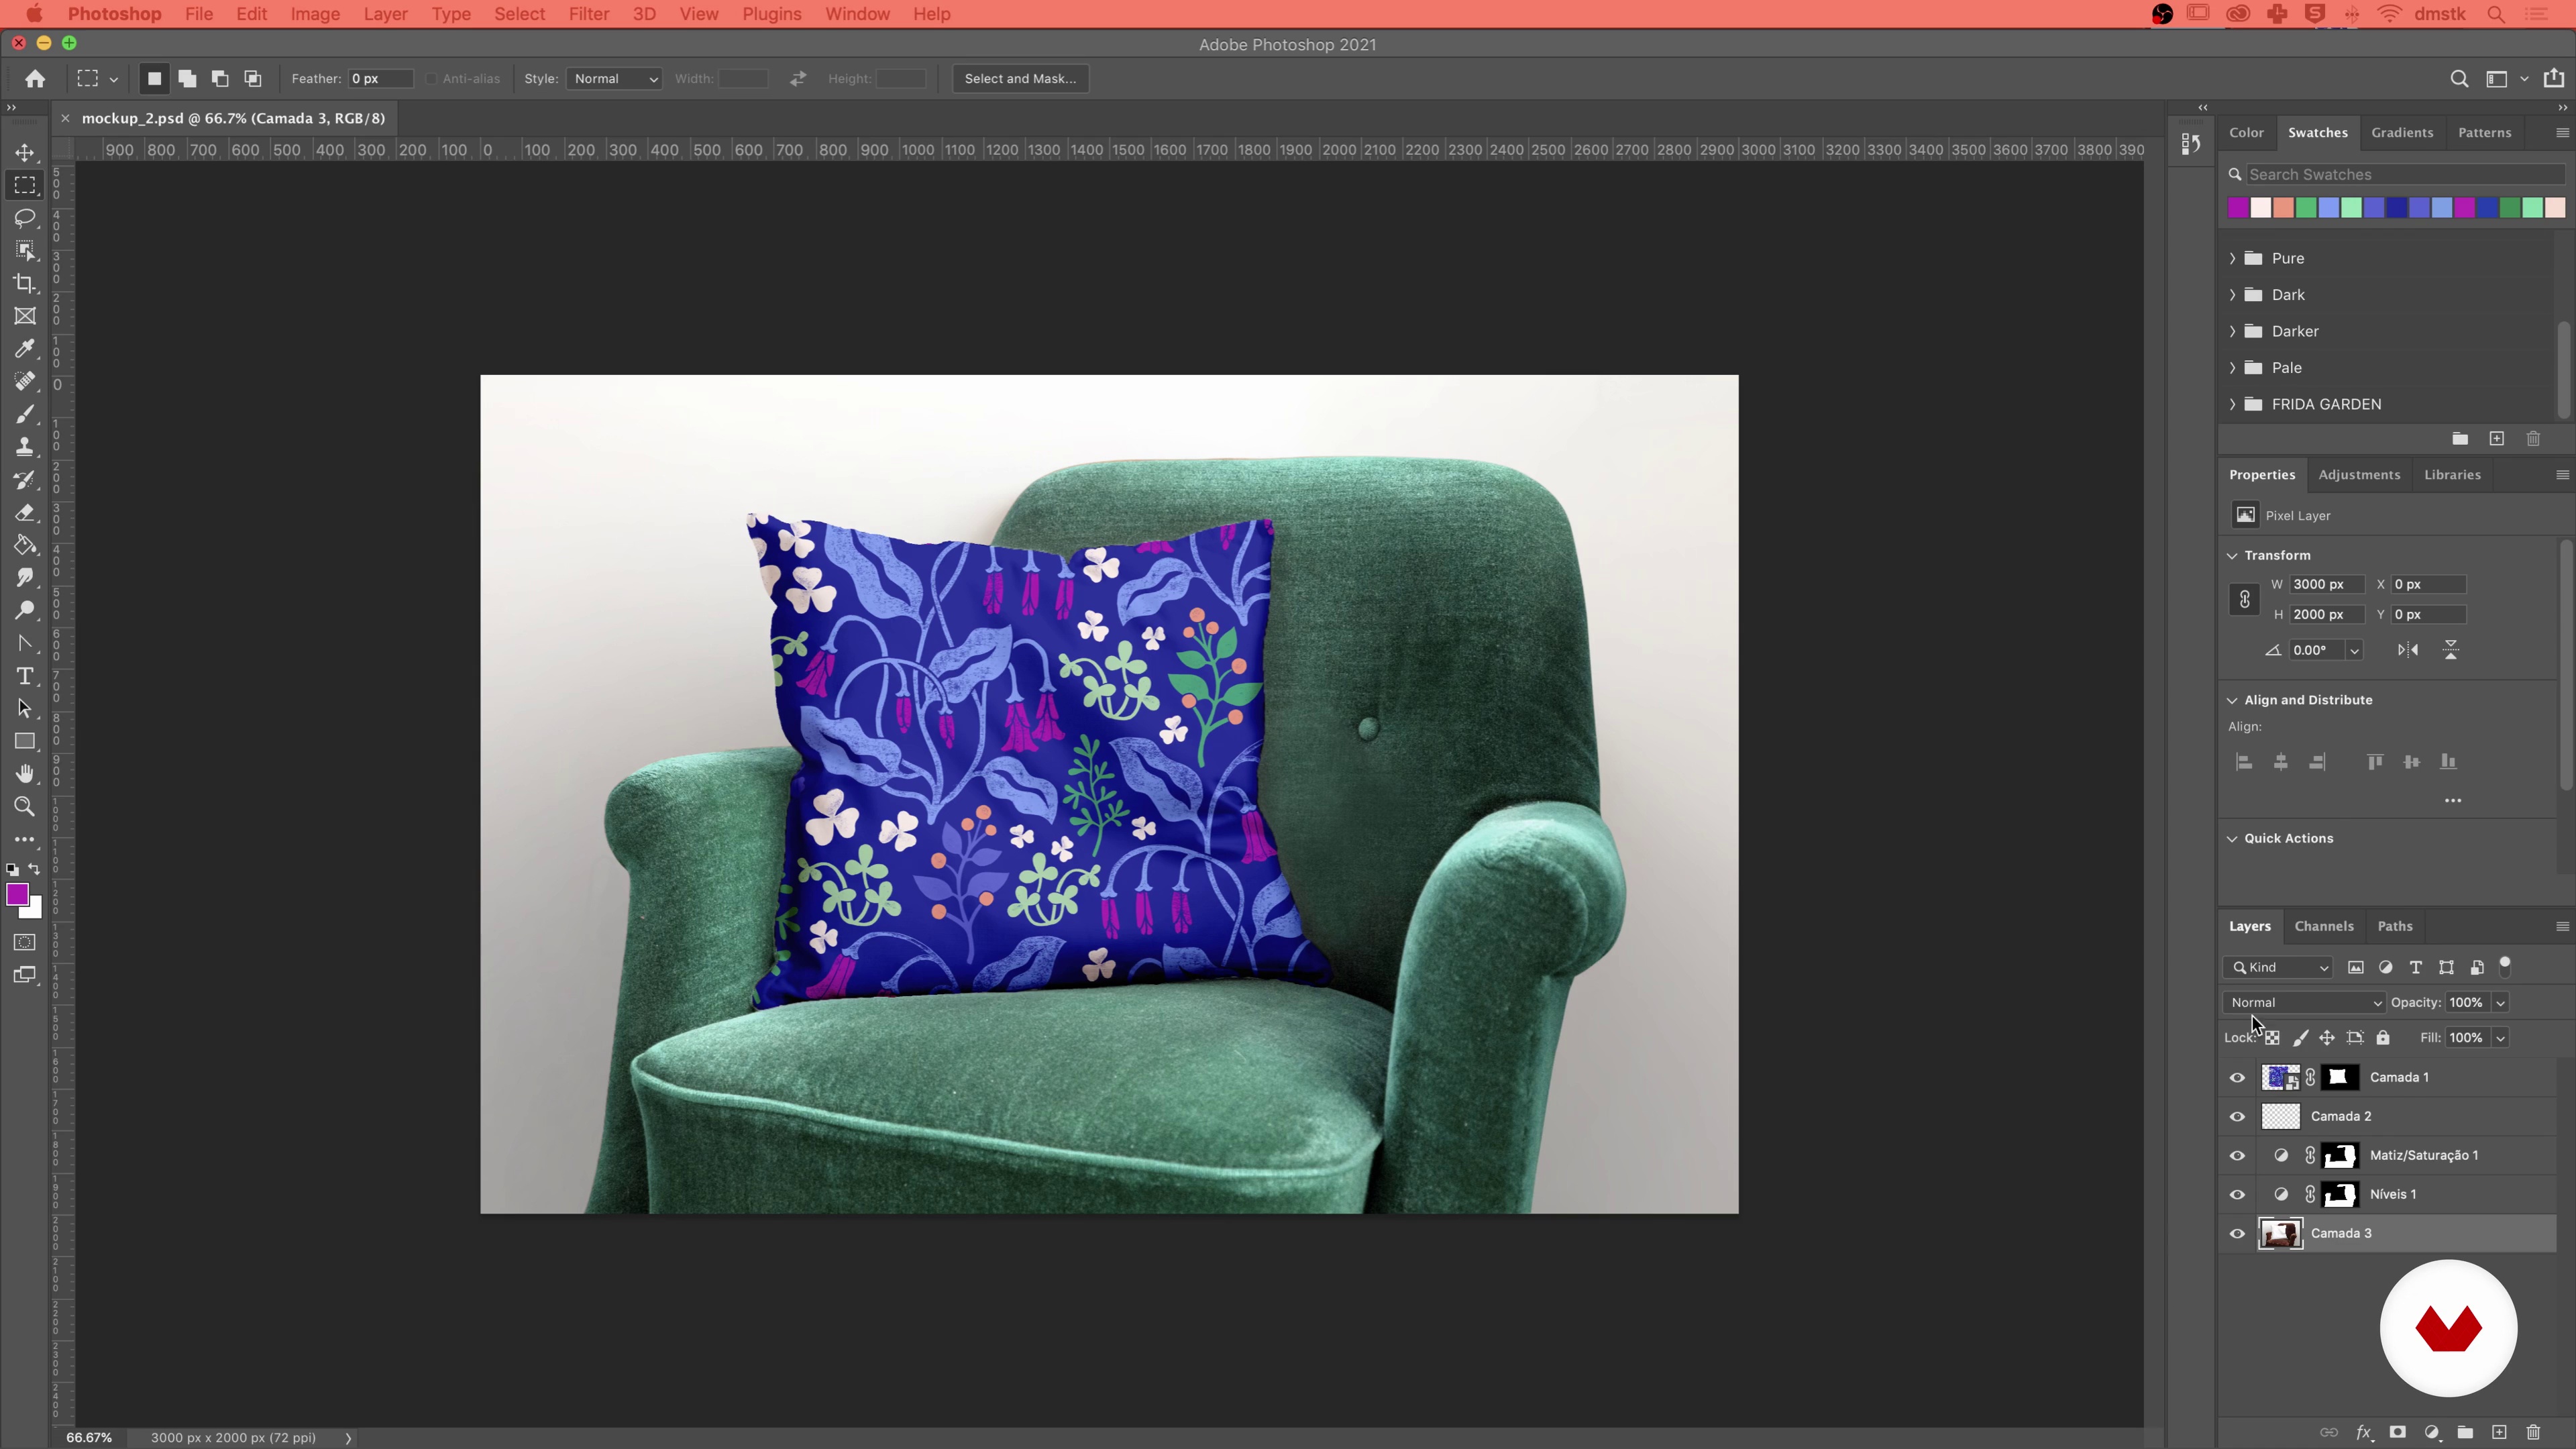Hide the Camada 1 layer
This screenshot has width=2576, height=1449.
tap(2237, 1078)
